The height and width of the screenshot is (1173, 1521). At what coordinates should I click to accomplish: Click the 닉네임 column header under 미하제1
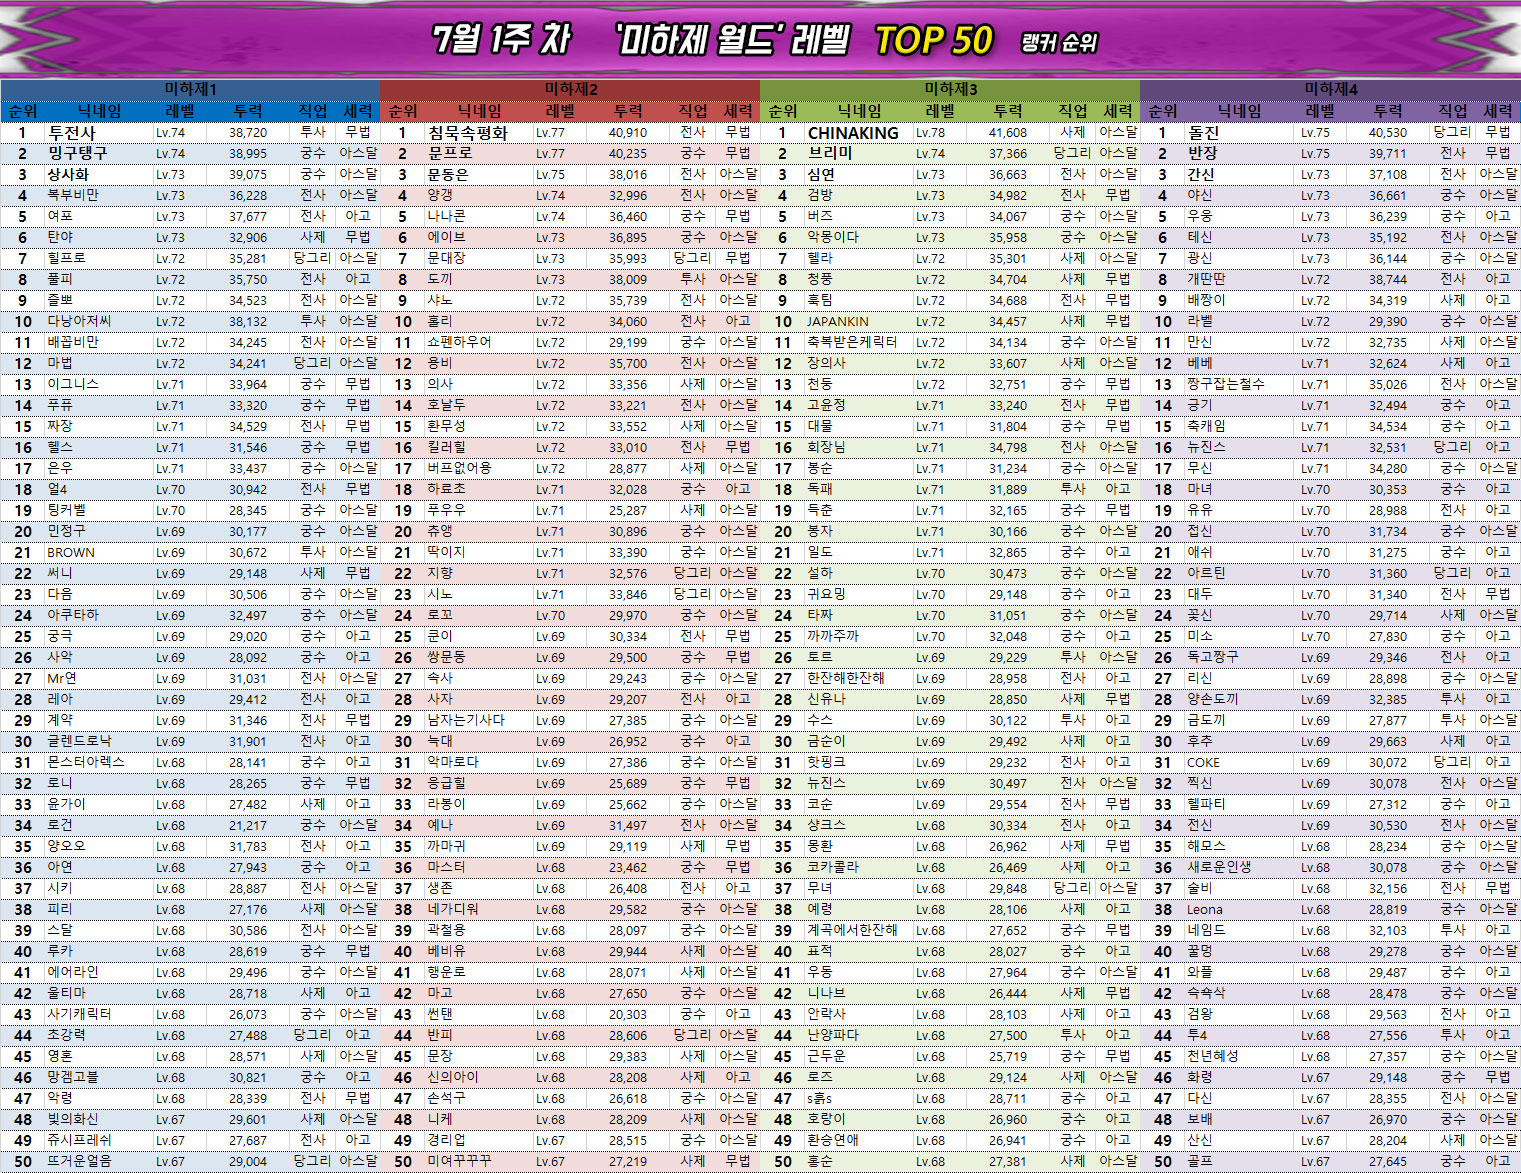click(x=100, y=111)
